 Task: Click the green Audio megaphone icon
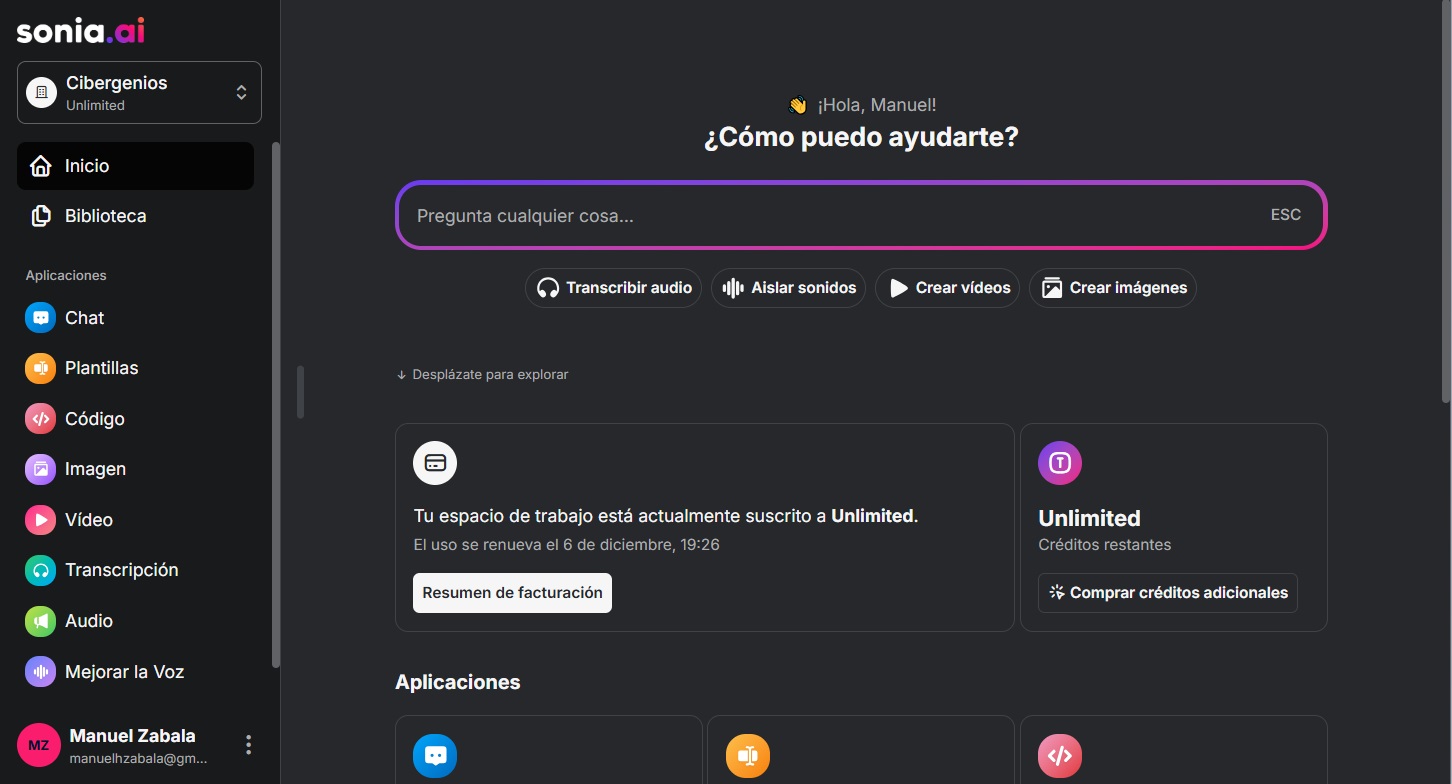[x=41, y=621]
